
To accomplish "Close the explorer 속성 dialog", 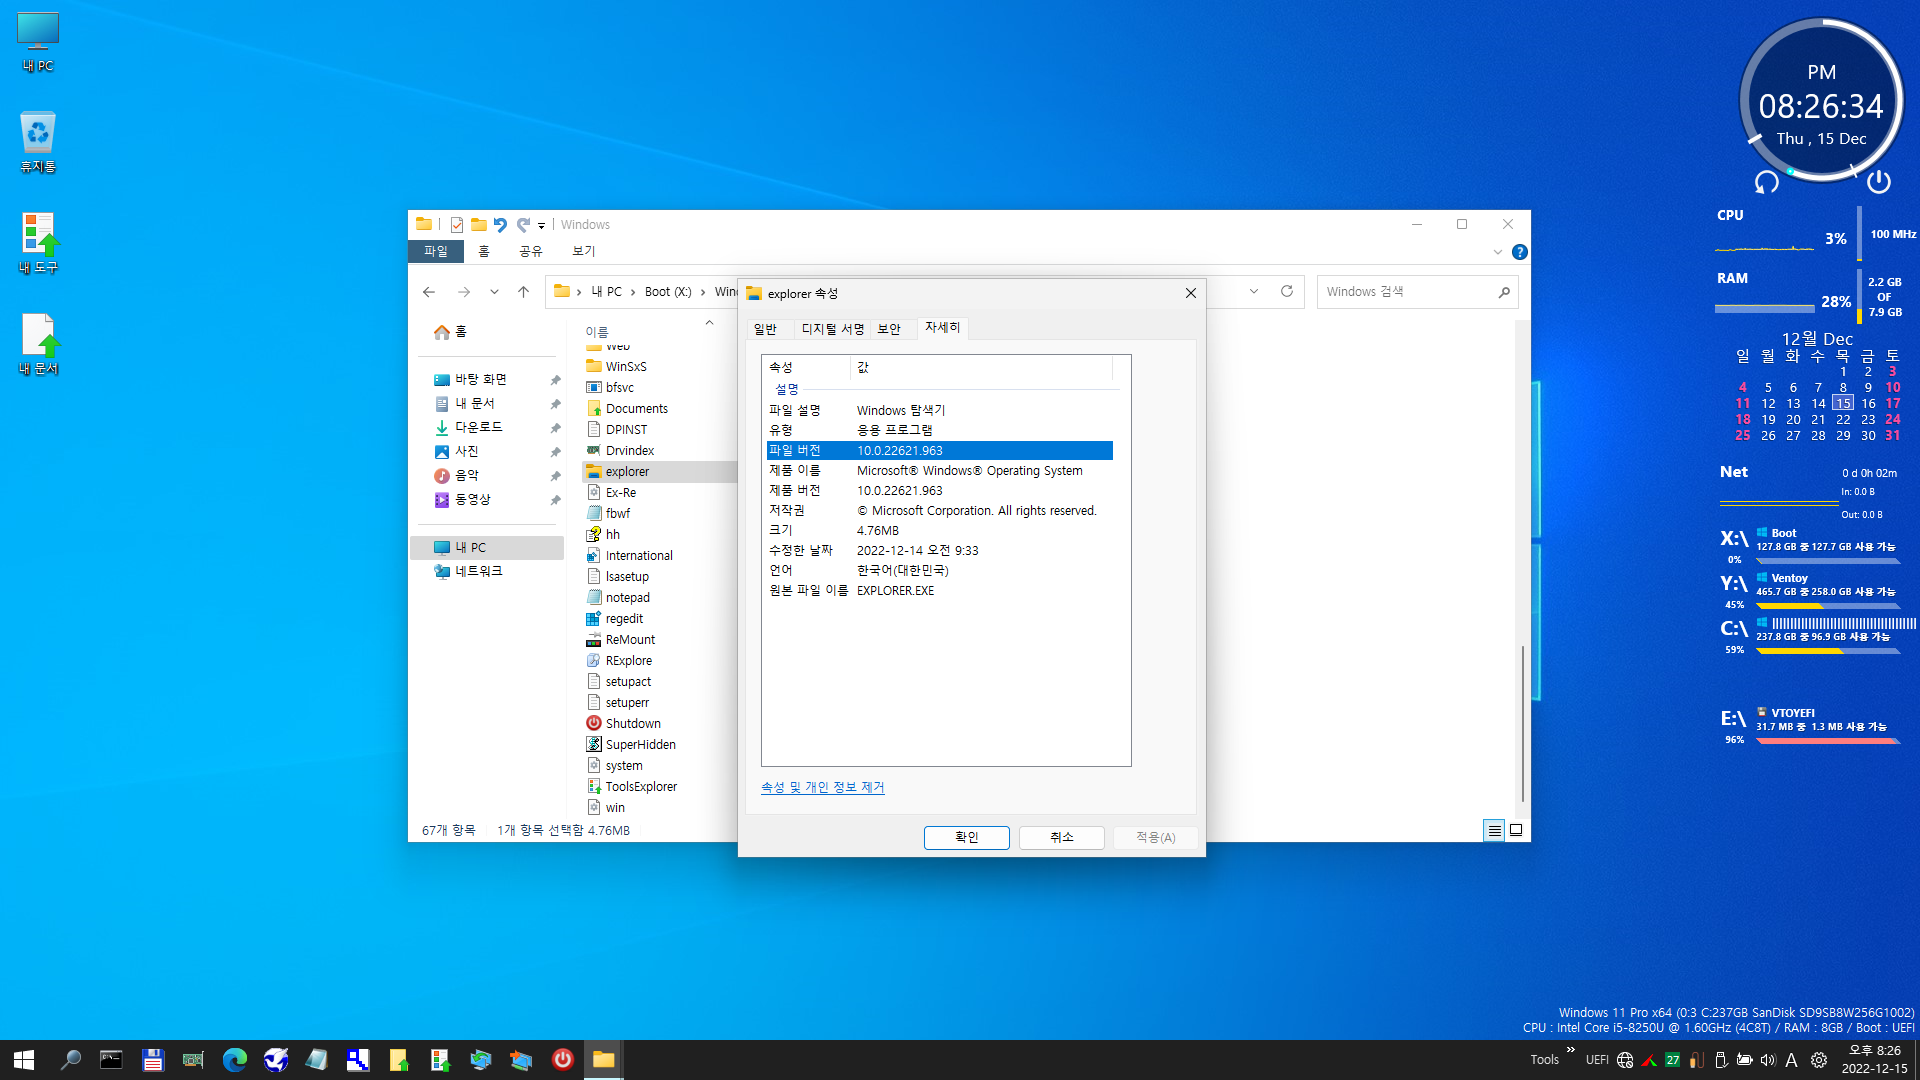I will coord(1190,293).
